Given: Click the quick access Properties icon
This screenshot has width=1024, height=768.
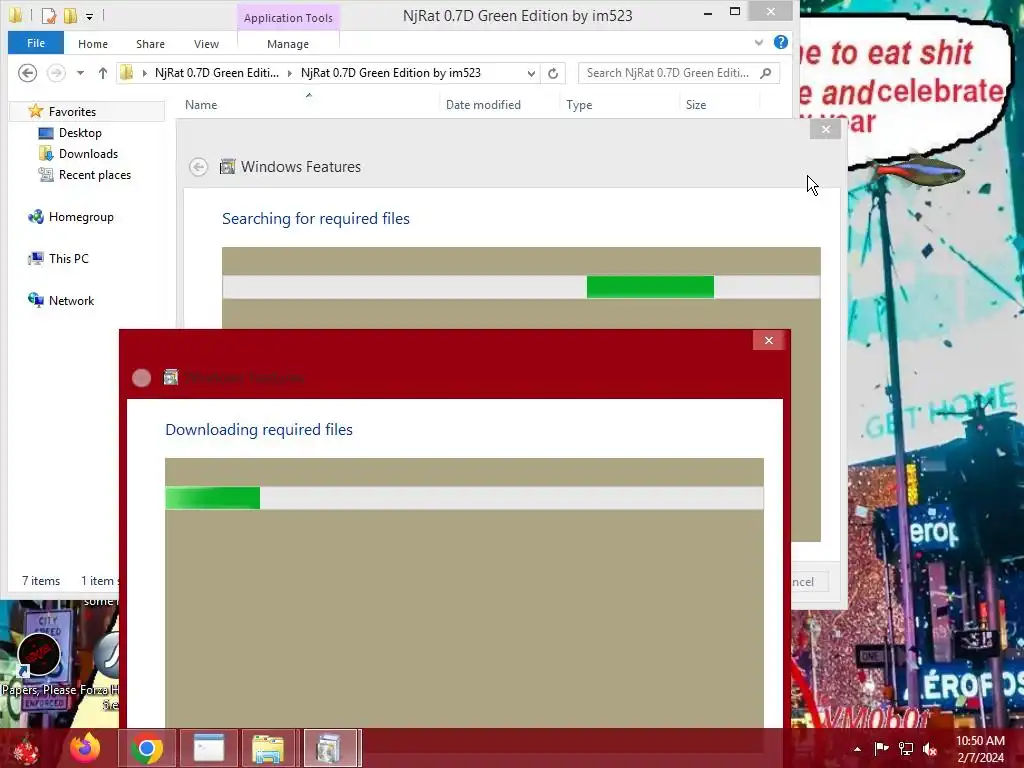Looking at the screenshot, I should coord(48,15).
